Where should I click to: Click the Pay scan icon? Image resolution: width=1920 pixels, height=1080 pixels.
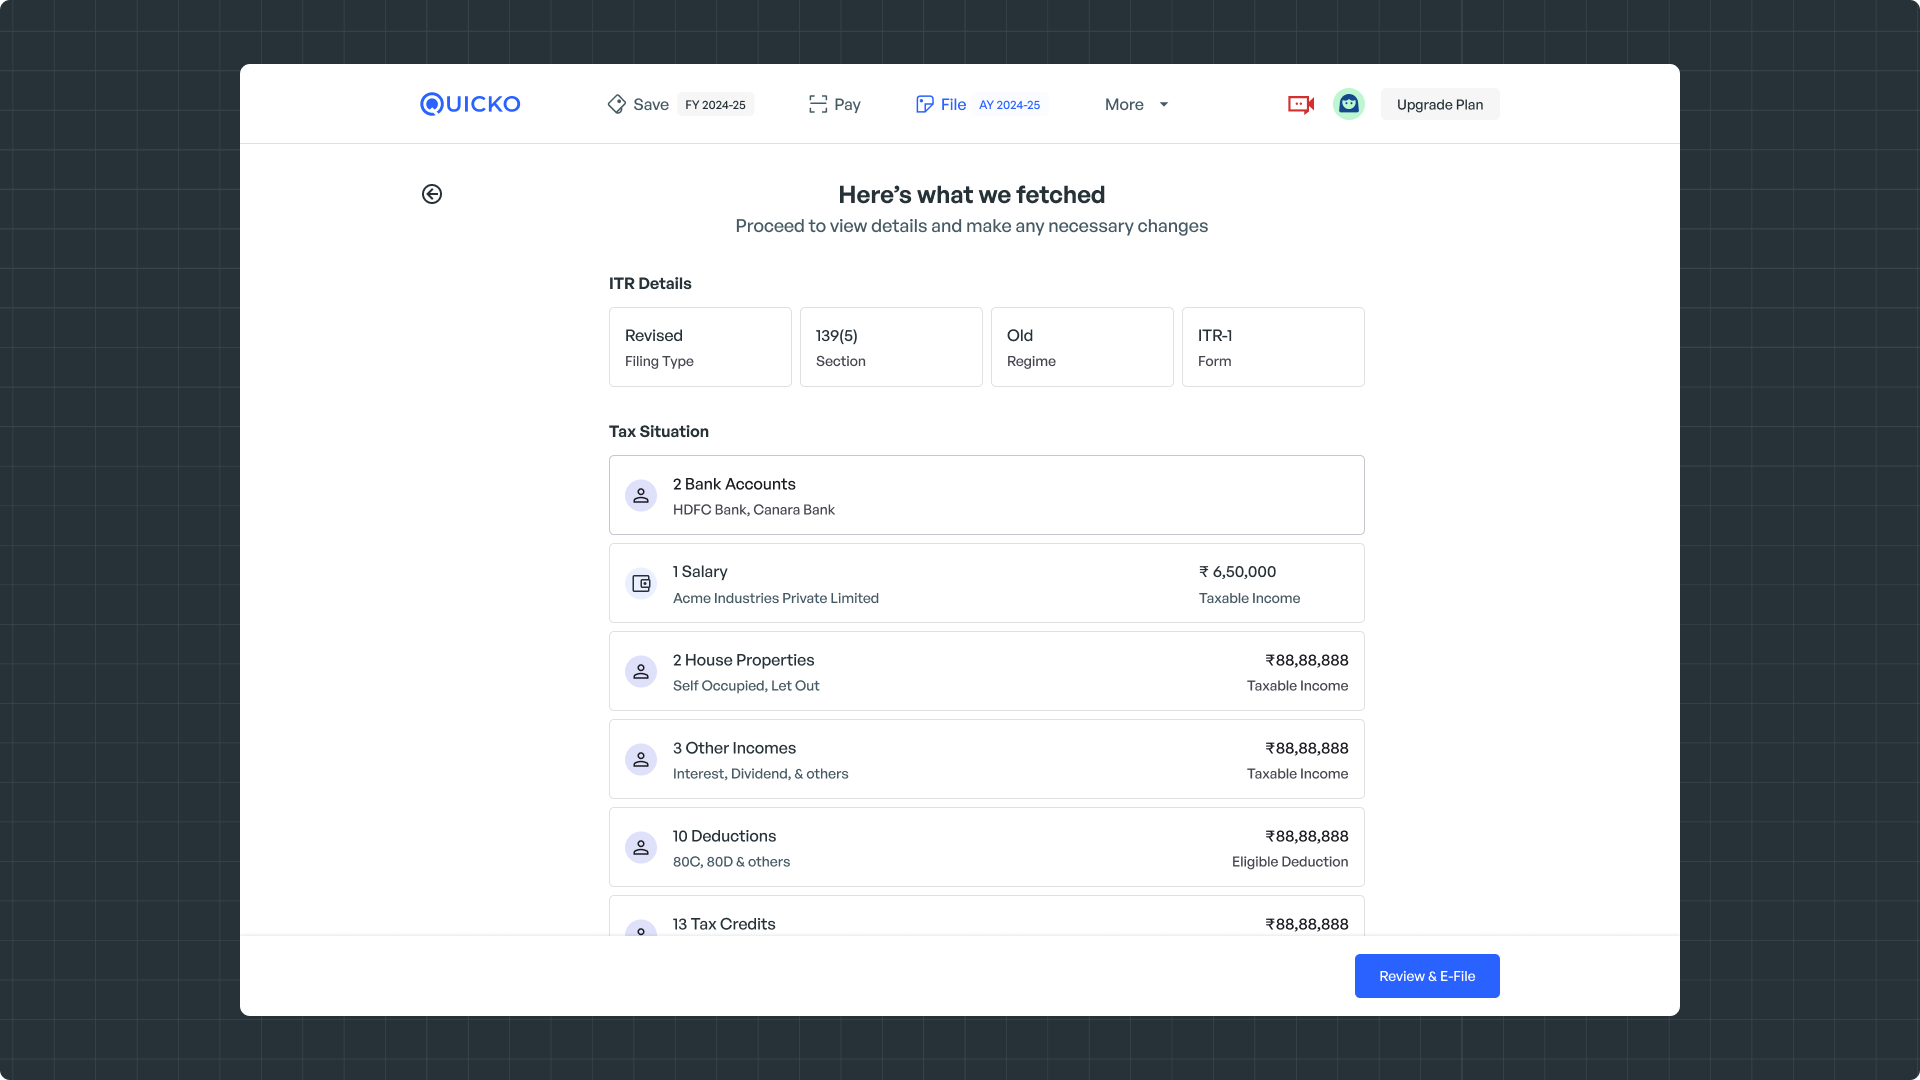[818, 104]
